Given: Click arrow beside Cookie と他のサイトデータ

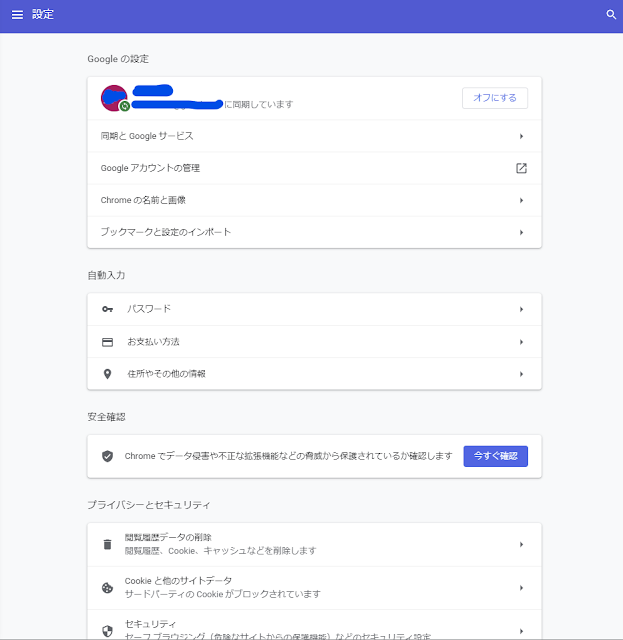Looking at the screenshot, I should (x=521, y=588).
